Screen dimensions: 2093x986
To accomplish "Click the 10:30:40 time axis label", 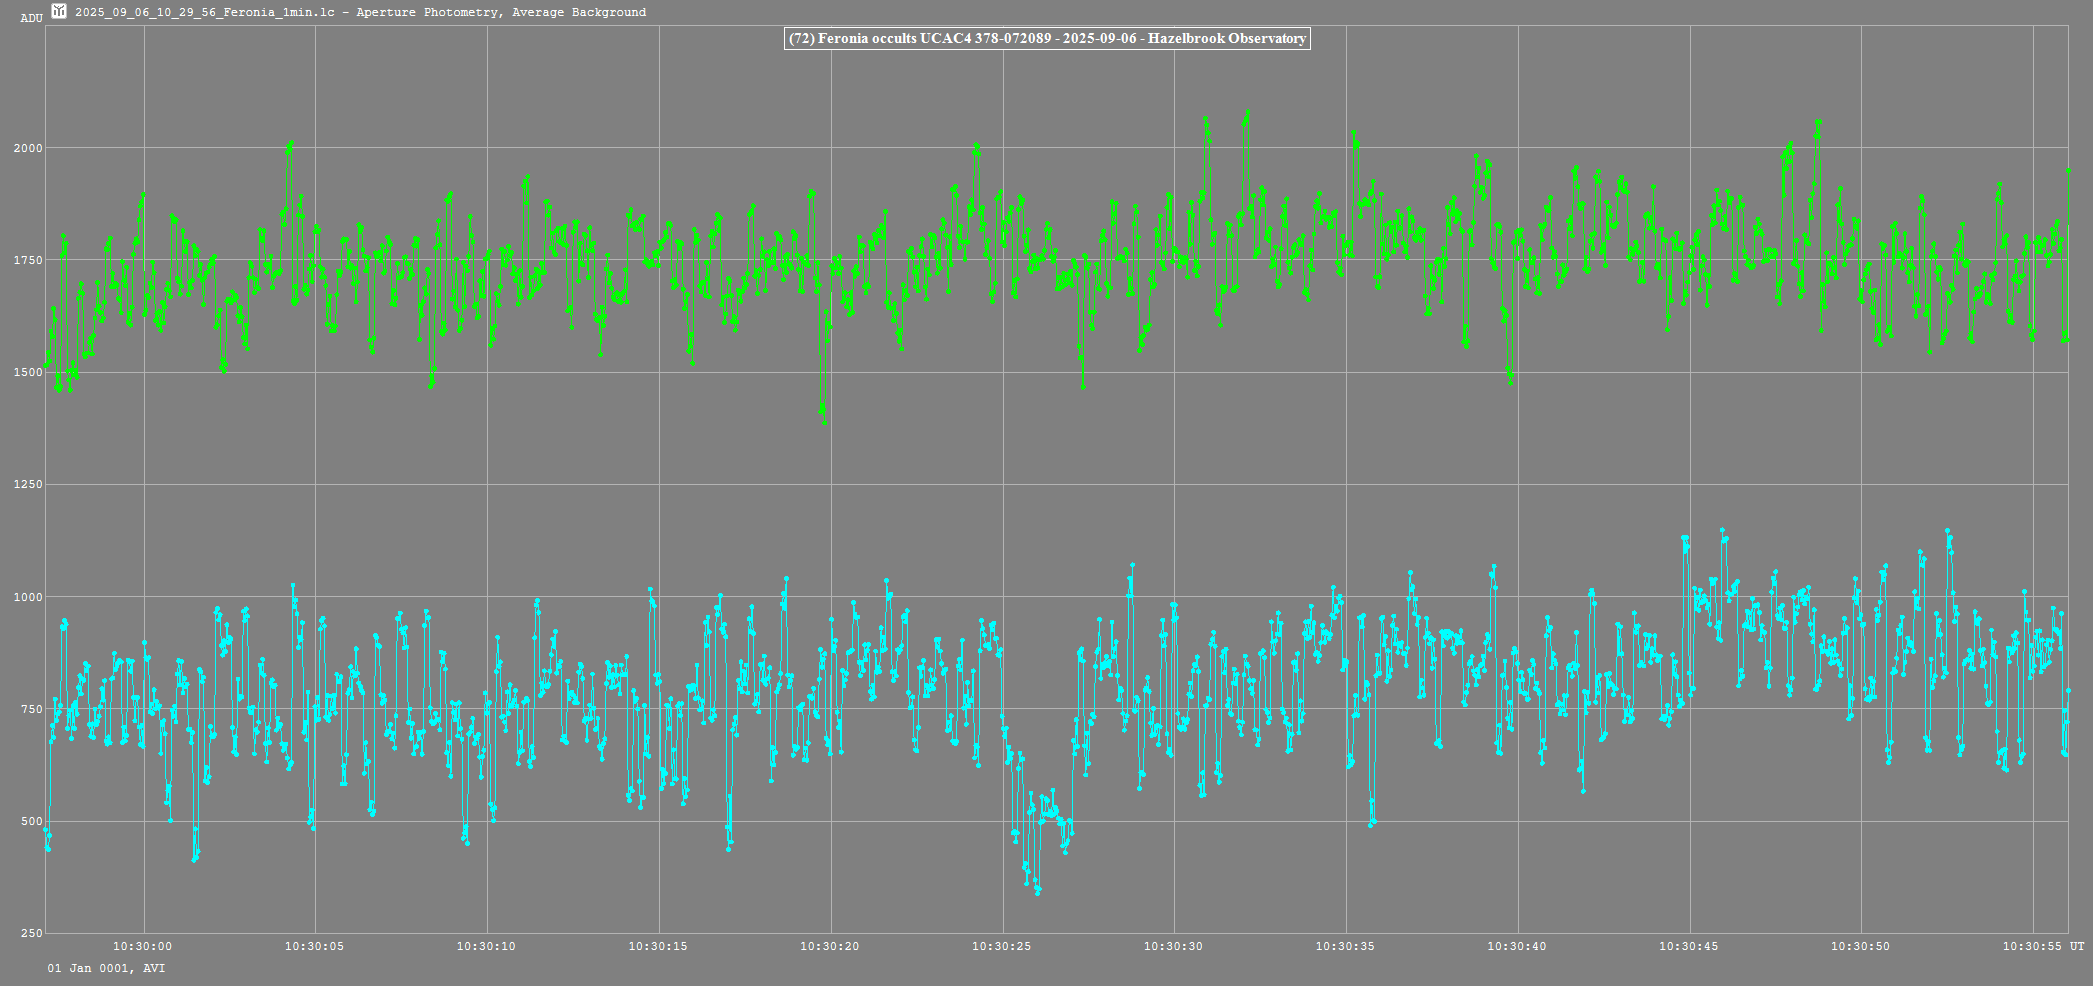I will point(1517,946).
